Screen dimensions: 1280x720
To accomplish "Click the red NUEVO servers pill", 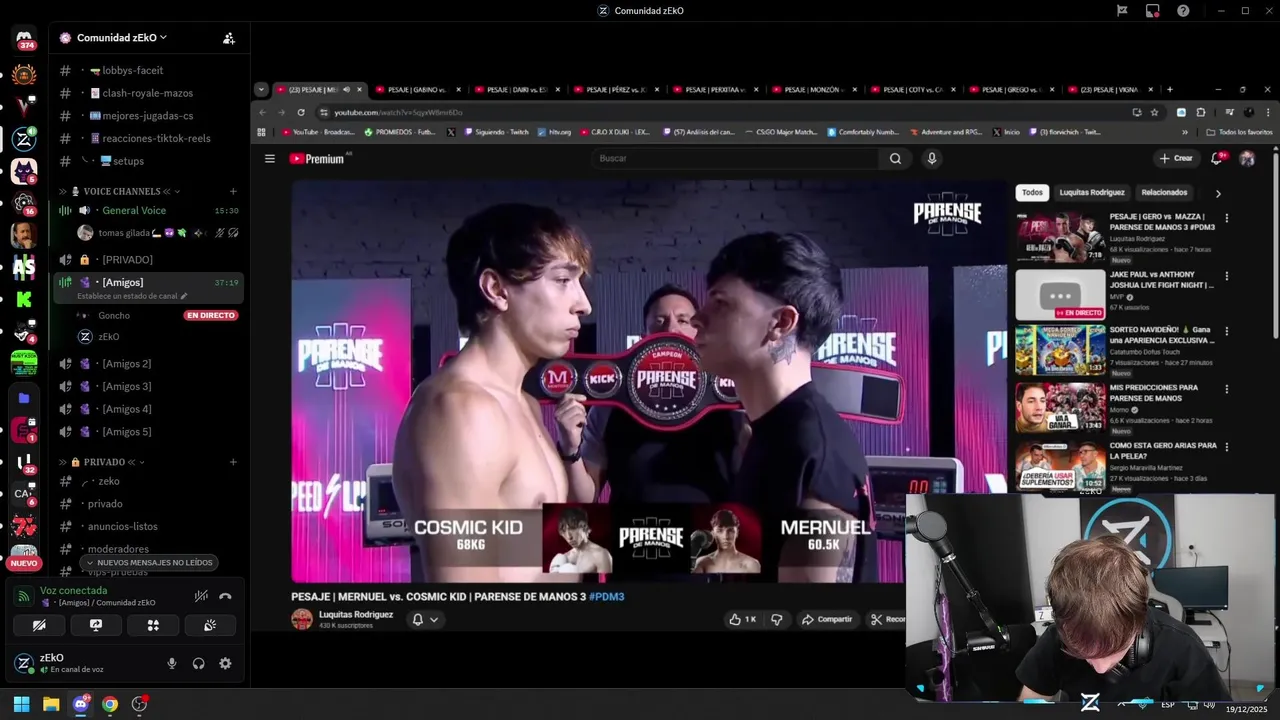I will pyautogui.click(x=24, y=563).
